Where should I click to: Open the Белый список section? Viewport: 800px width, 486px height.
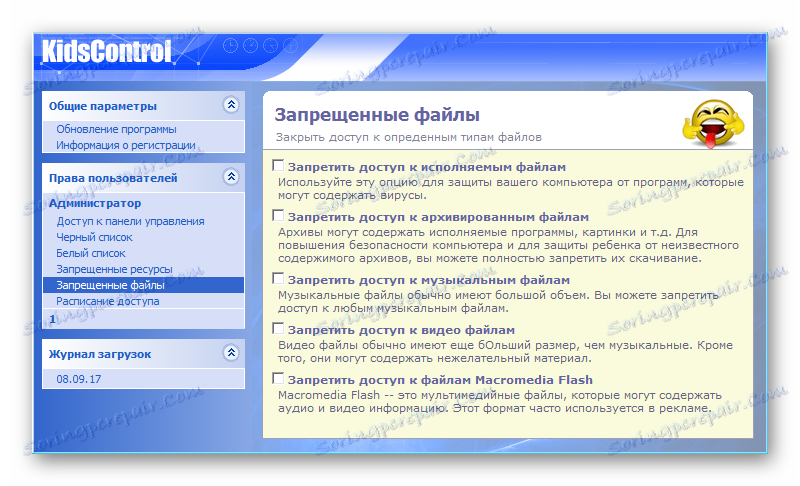tap(90, 253)
